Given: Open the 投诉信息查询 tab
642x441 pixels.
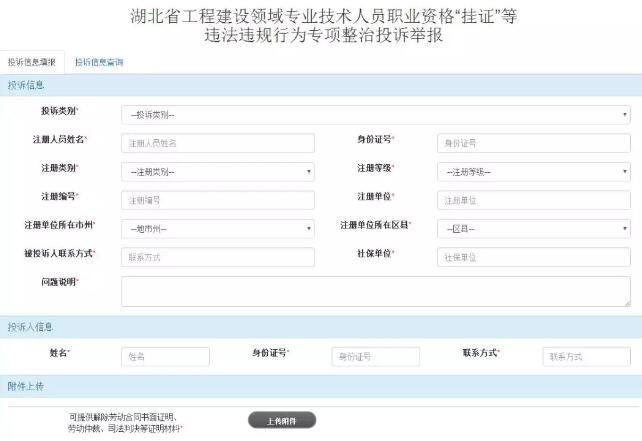Looking at the screenshot, I should click(x=99, y=62).
